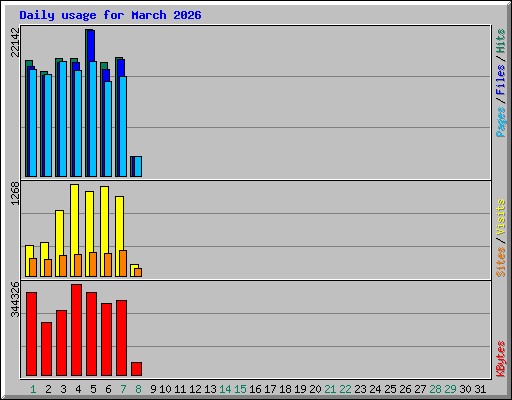Click the day 1 cyan pages bar
The image size is (512, 400).
(33, 123)
